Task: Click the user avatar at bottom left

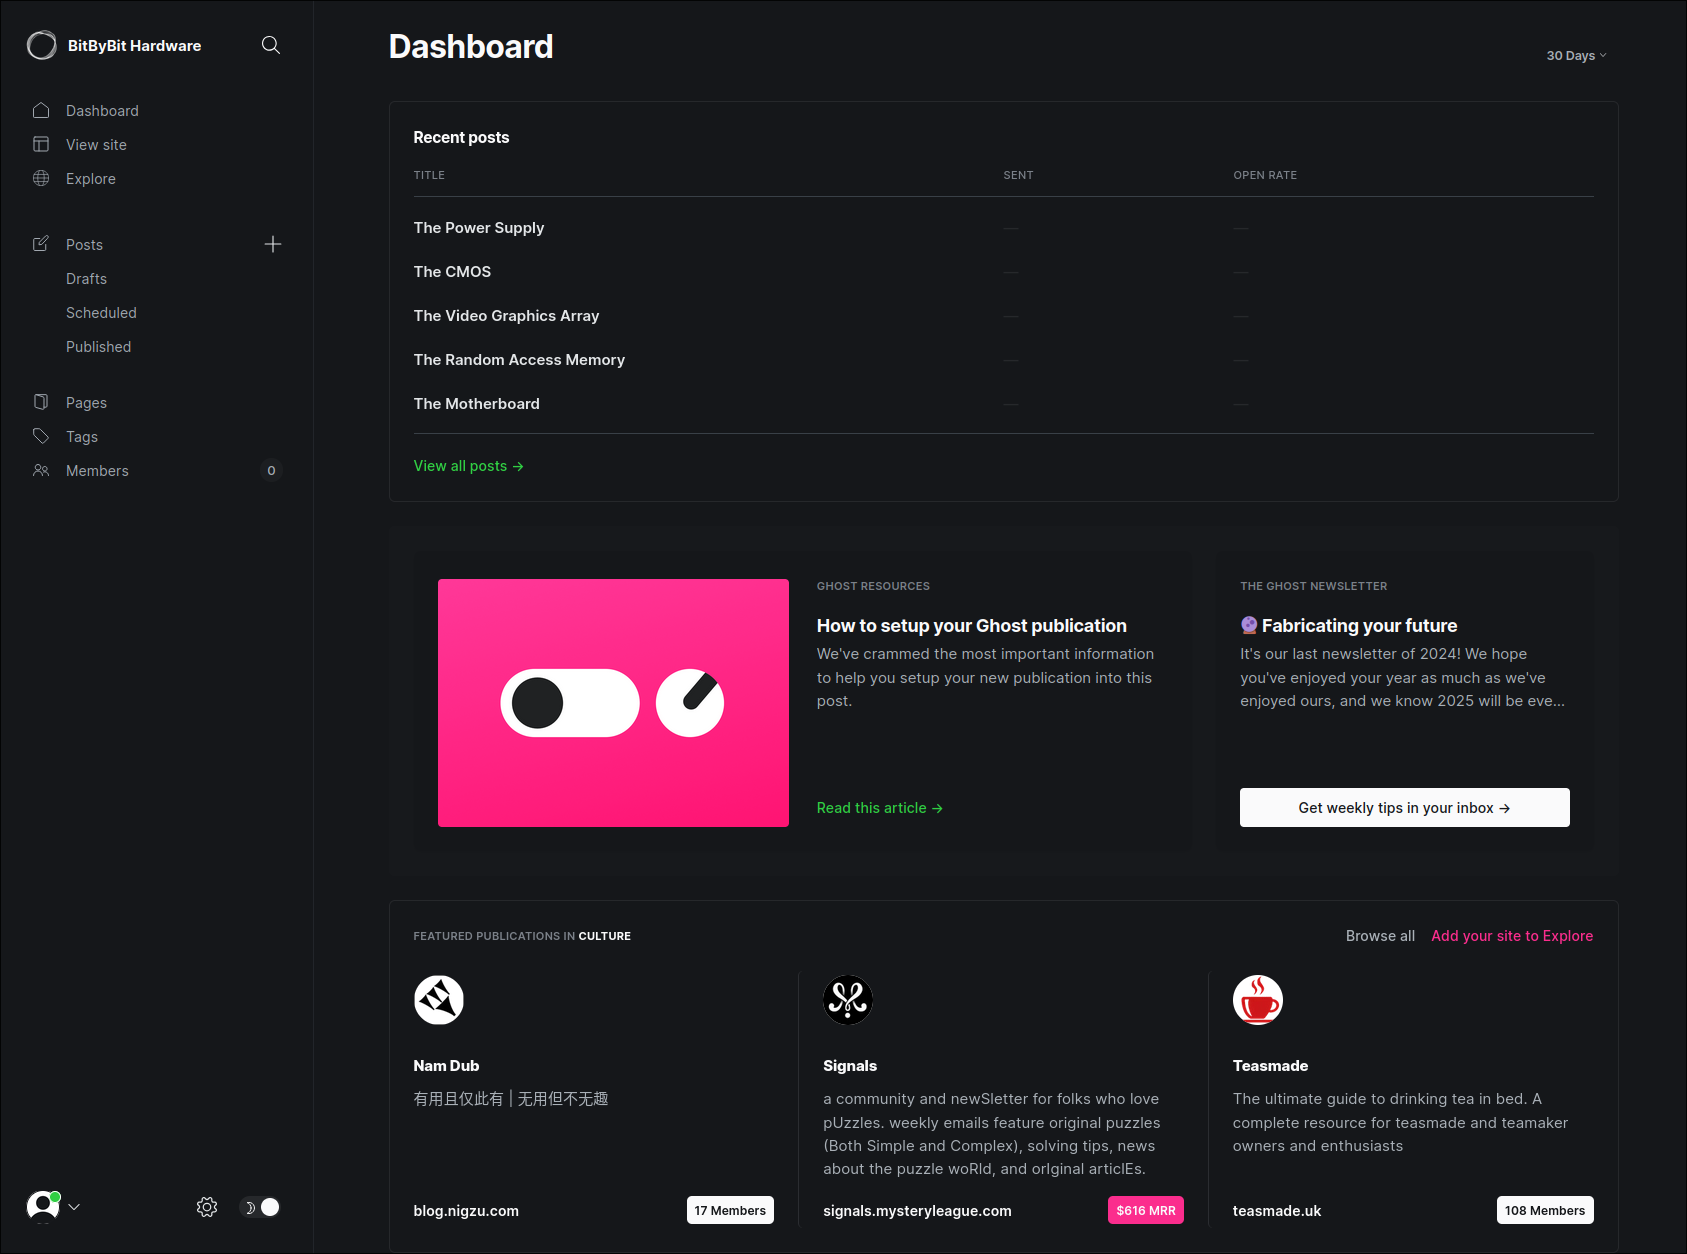Action: click(x=43, y=1207)
